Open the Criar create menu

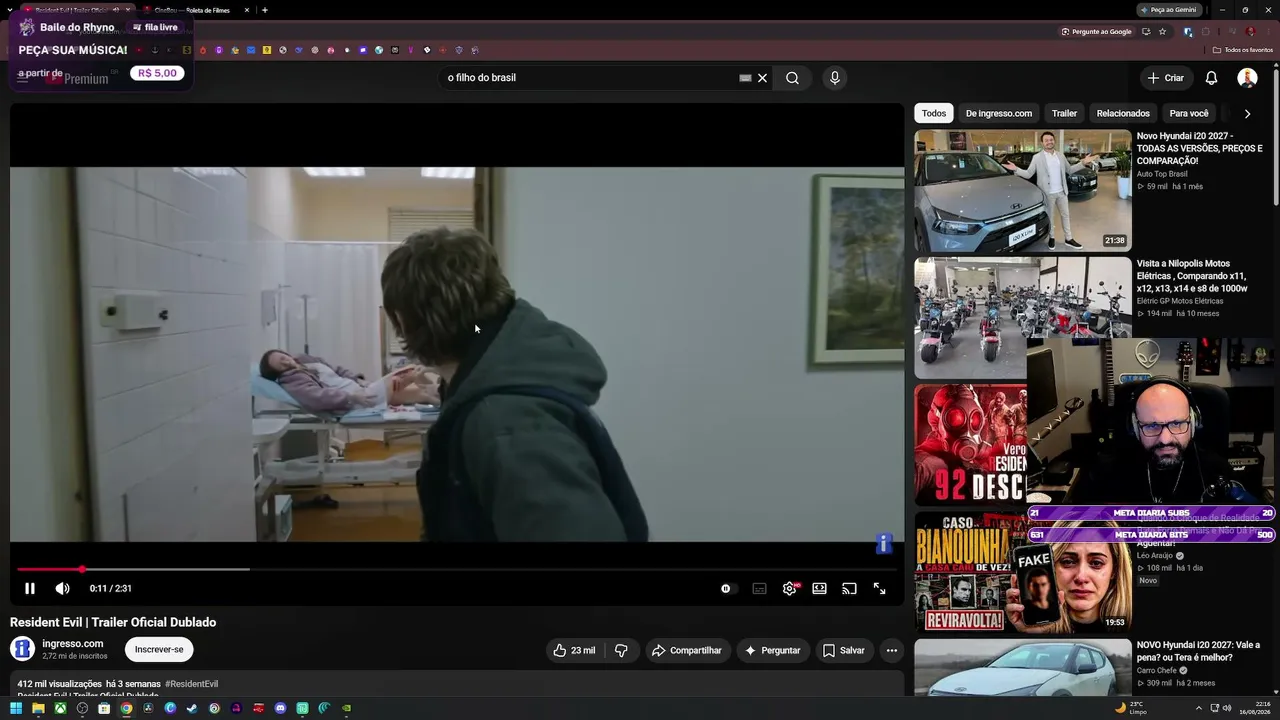point(1166,78)
